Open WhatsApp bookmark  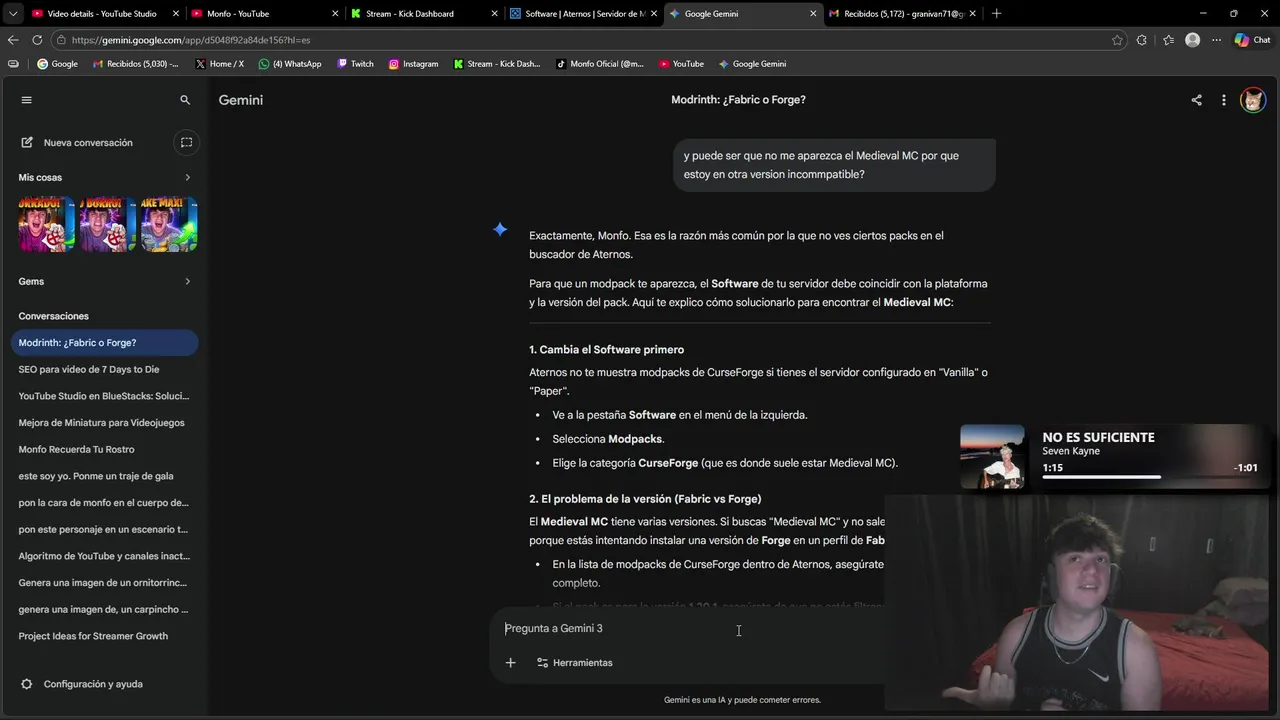pyautogui.click(x=290, y=63)
